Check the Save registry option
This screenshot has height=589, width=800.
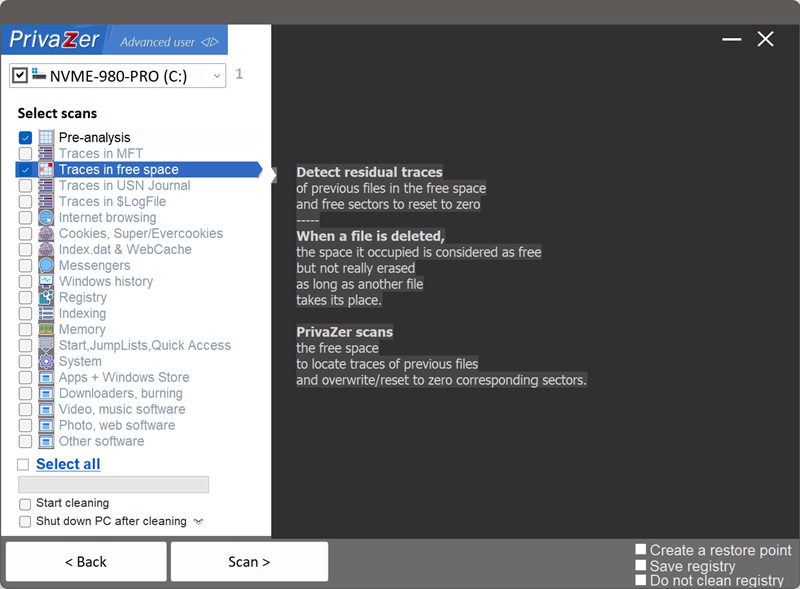click(x=641, y=565)
